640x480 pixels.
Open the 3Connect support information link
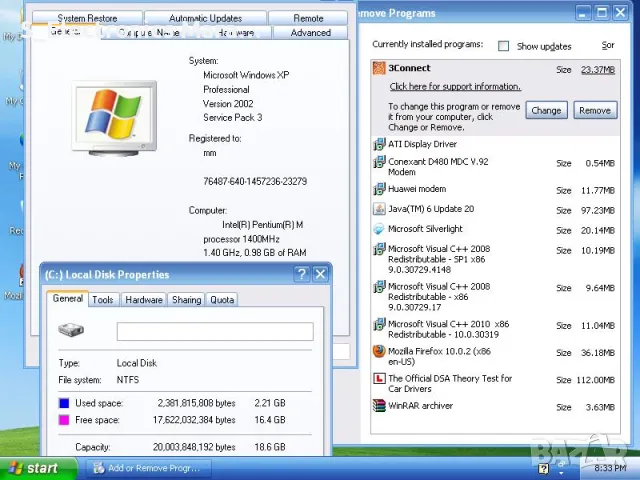point(454,87)
